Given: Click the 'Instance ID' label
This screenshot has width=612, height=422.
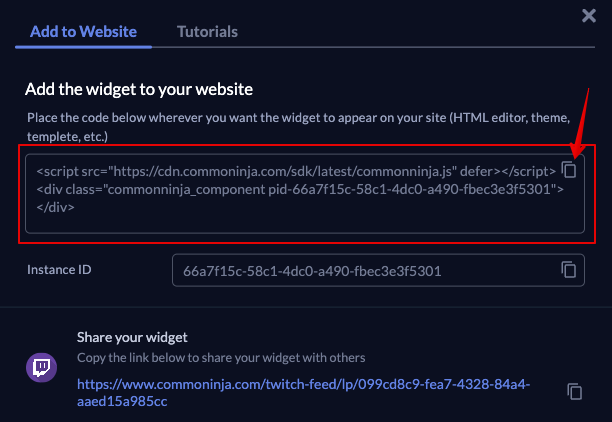Looking at the screenshot, I should click(60, 270).
